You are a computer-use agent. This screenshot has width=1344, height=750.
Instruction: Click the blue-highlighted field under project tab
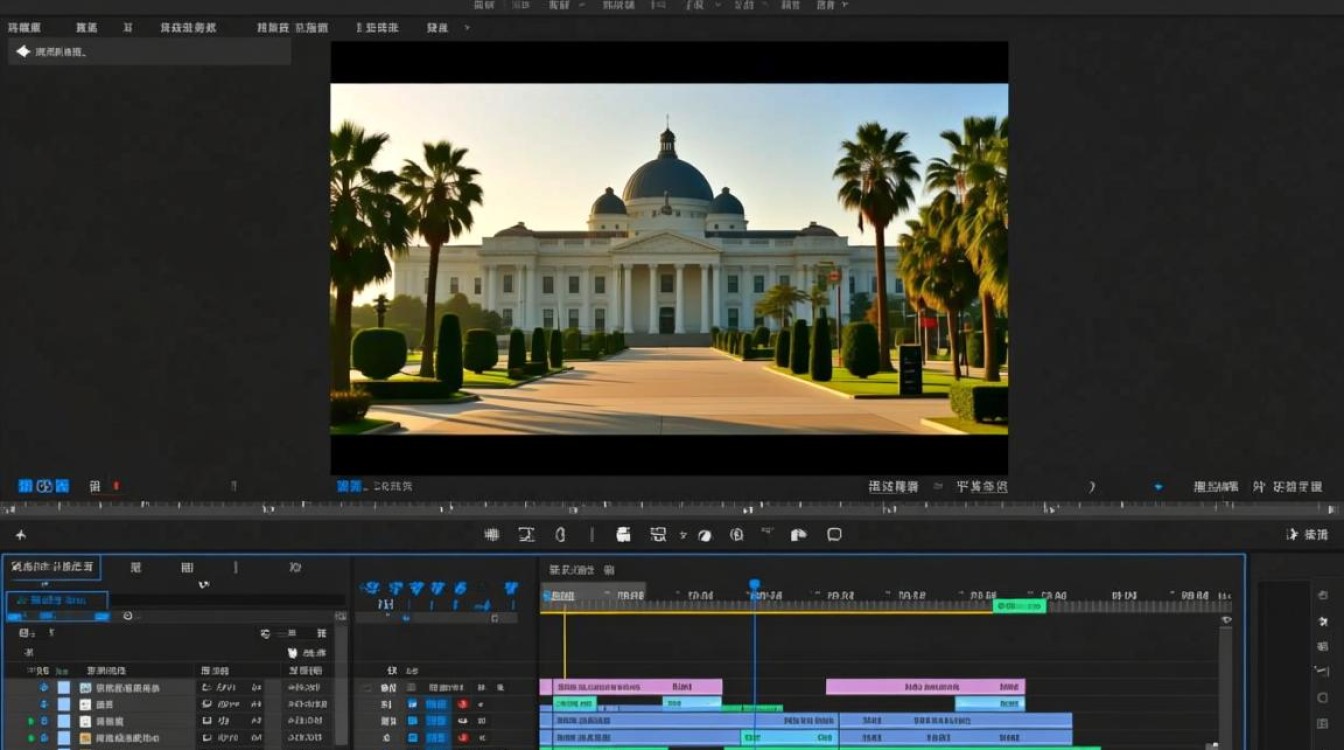(57, 600)
